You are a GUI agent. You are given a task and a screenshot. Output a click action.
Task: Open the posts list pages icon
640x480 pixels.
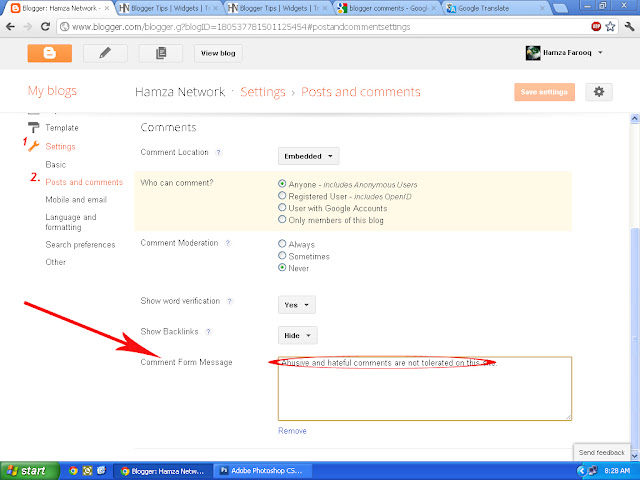pyautogui.click(x=161, y=53)
